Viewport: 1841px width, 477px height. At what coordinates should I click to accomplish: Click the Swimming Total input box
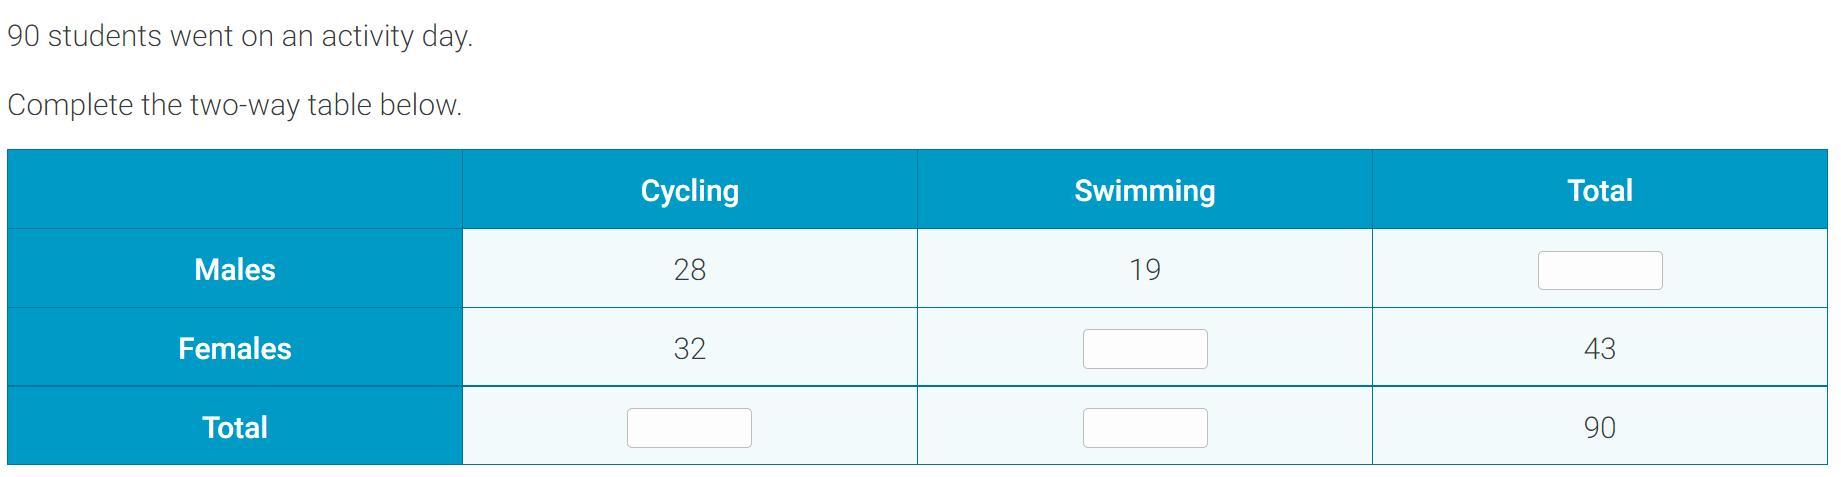tap(1145, 428)
